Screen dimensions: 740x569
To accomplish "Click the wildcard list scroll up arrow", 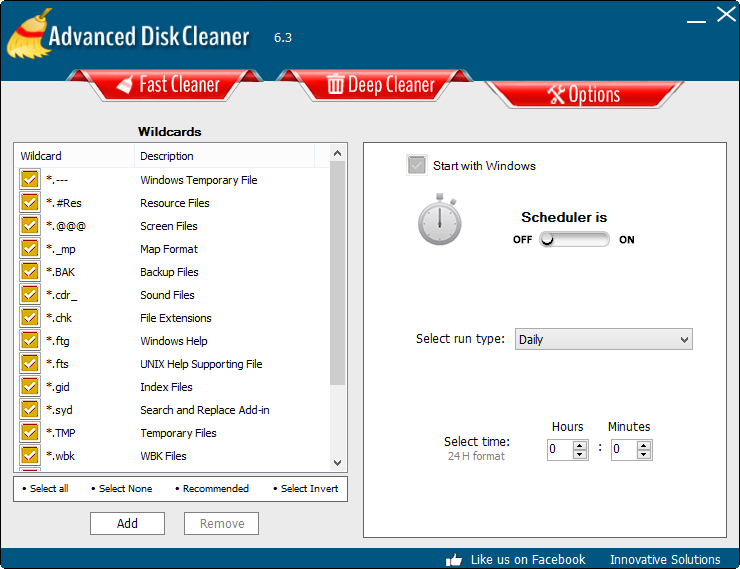I will tap(337, 153).
